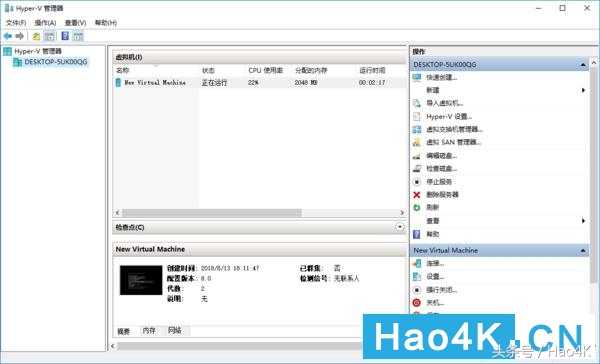Click the 创建时间 2018/8/13 value
Screen dimensions: 600x364
tap(230, 268)
